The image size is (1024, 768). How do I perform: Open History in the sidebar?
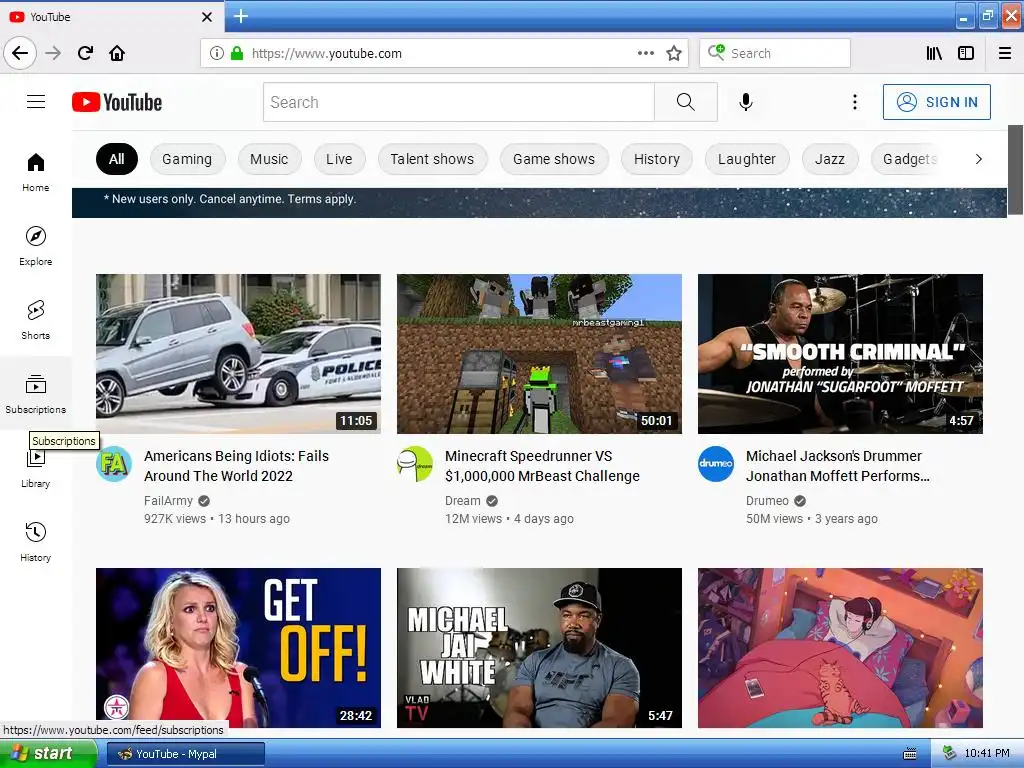[35, 541]
